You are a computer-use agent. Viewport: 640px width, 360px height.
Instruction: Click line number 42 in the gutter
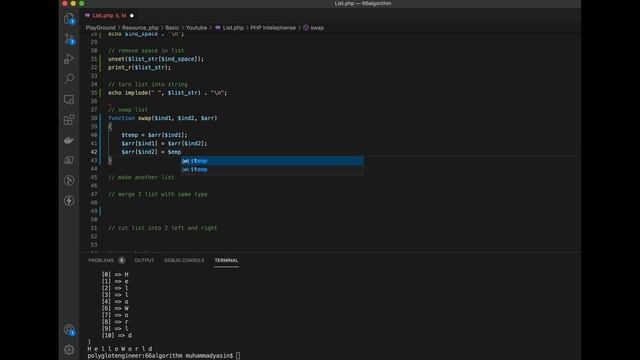[94, 152]
